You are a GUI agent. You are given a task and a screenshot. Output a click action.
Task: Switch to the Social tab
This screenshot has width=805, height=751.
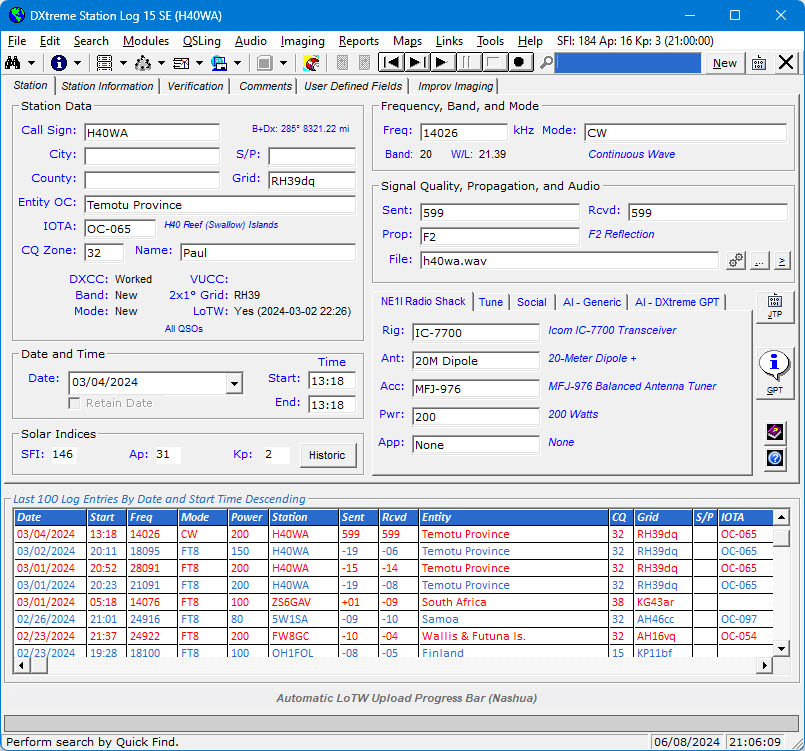531,302
